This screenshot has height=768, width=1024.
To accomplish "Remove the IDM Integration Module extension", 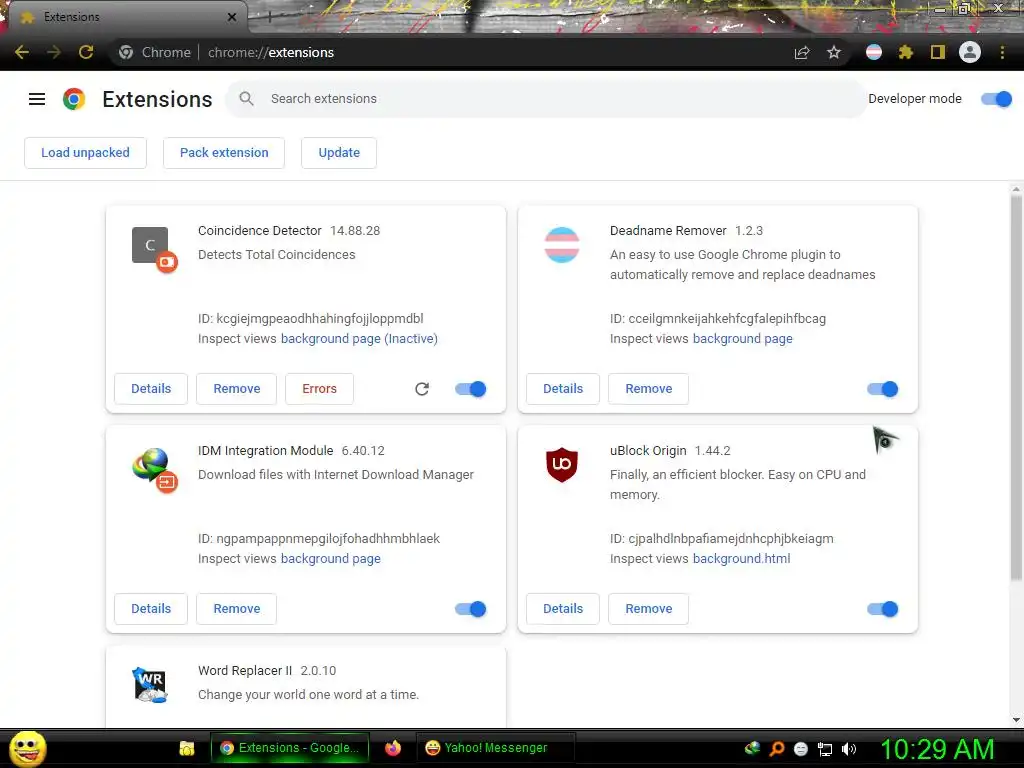I will click(x=236, y=609).
